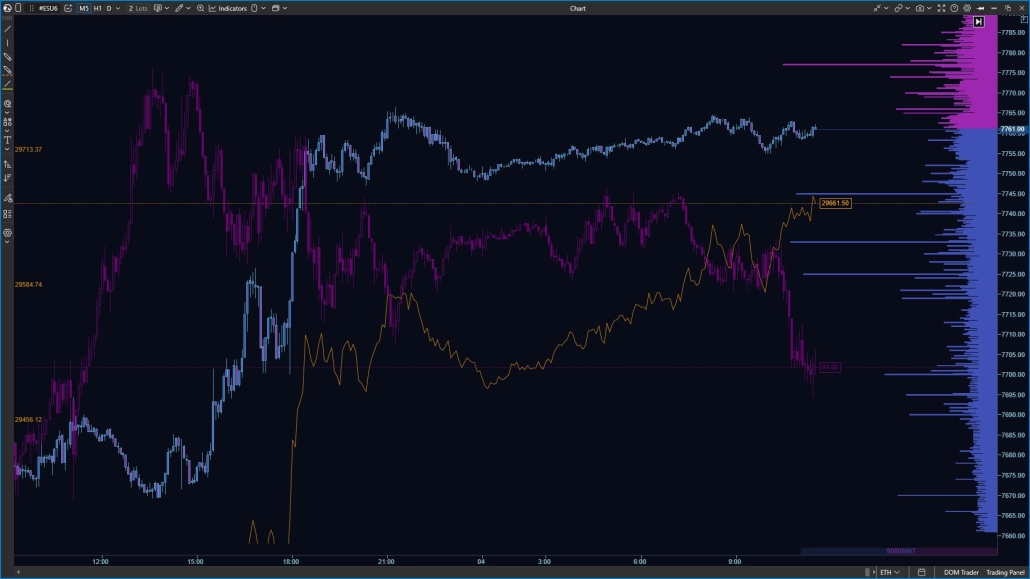Open the shapes drawing tools group

[x=7, y=122]
